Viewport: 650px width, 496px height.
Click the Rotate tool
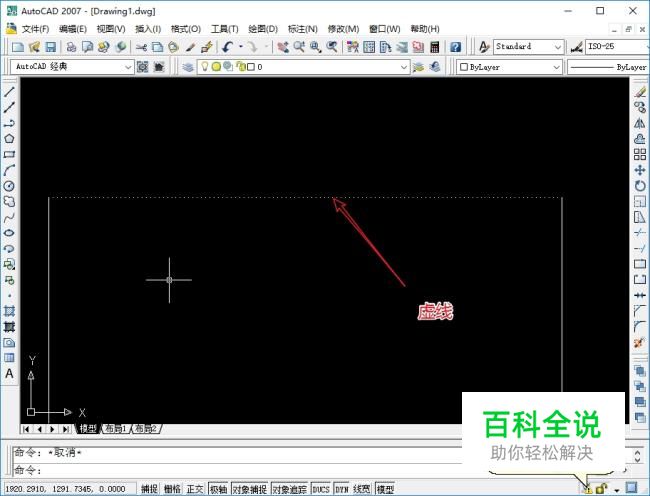(x=640, y=186)
